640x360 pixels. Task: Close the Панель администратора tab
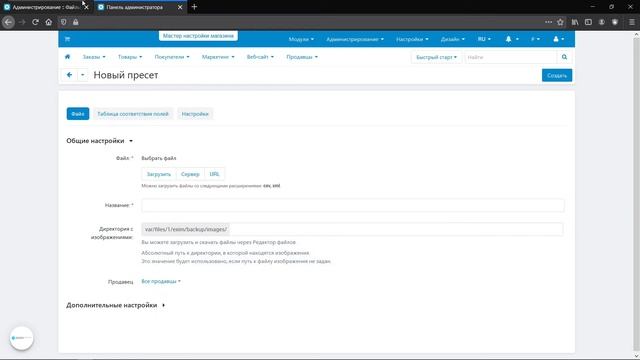(x=180, y=7)
